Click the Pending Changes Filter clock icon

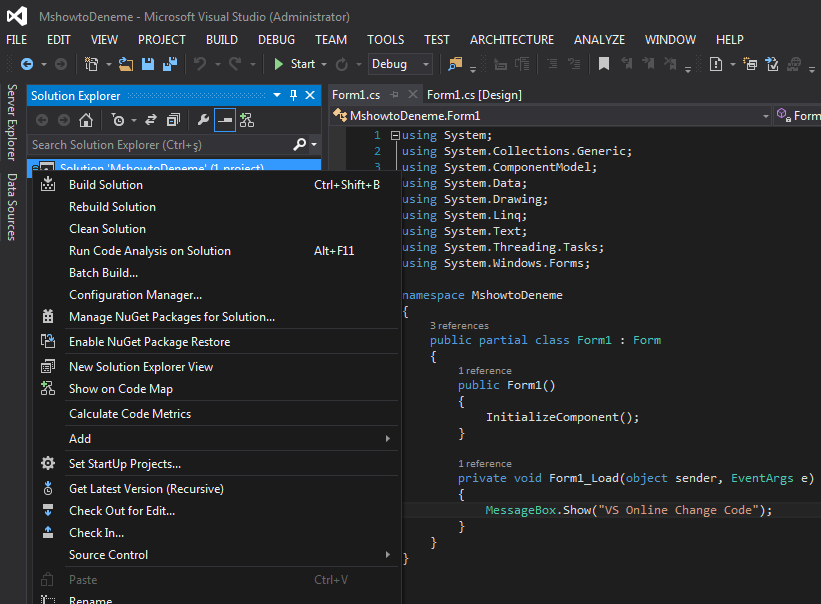(118, 120)
